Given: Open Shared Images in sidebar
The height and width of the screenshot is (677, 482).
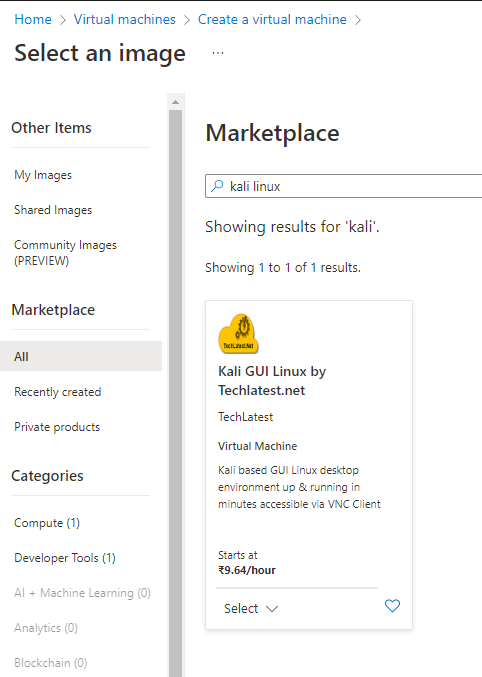Looking at the screenshot, I should [53, 210].
